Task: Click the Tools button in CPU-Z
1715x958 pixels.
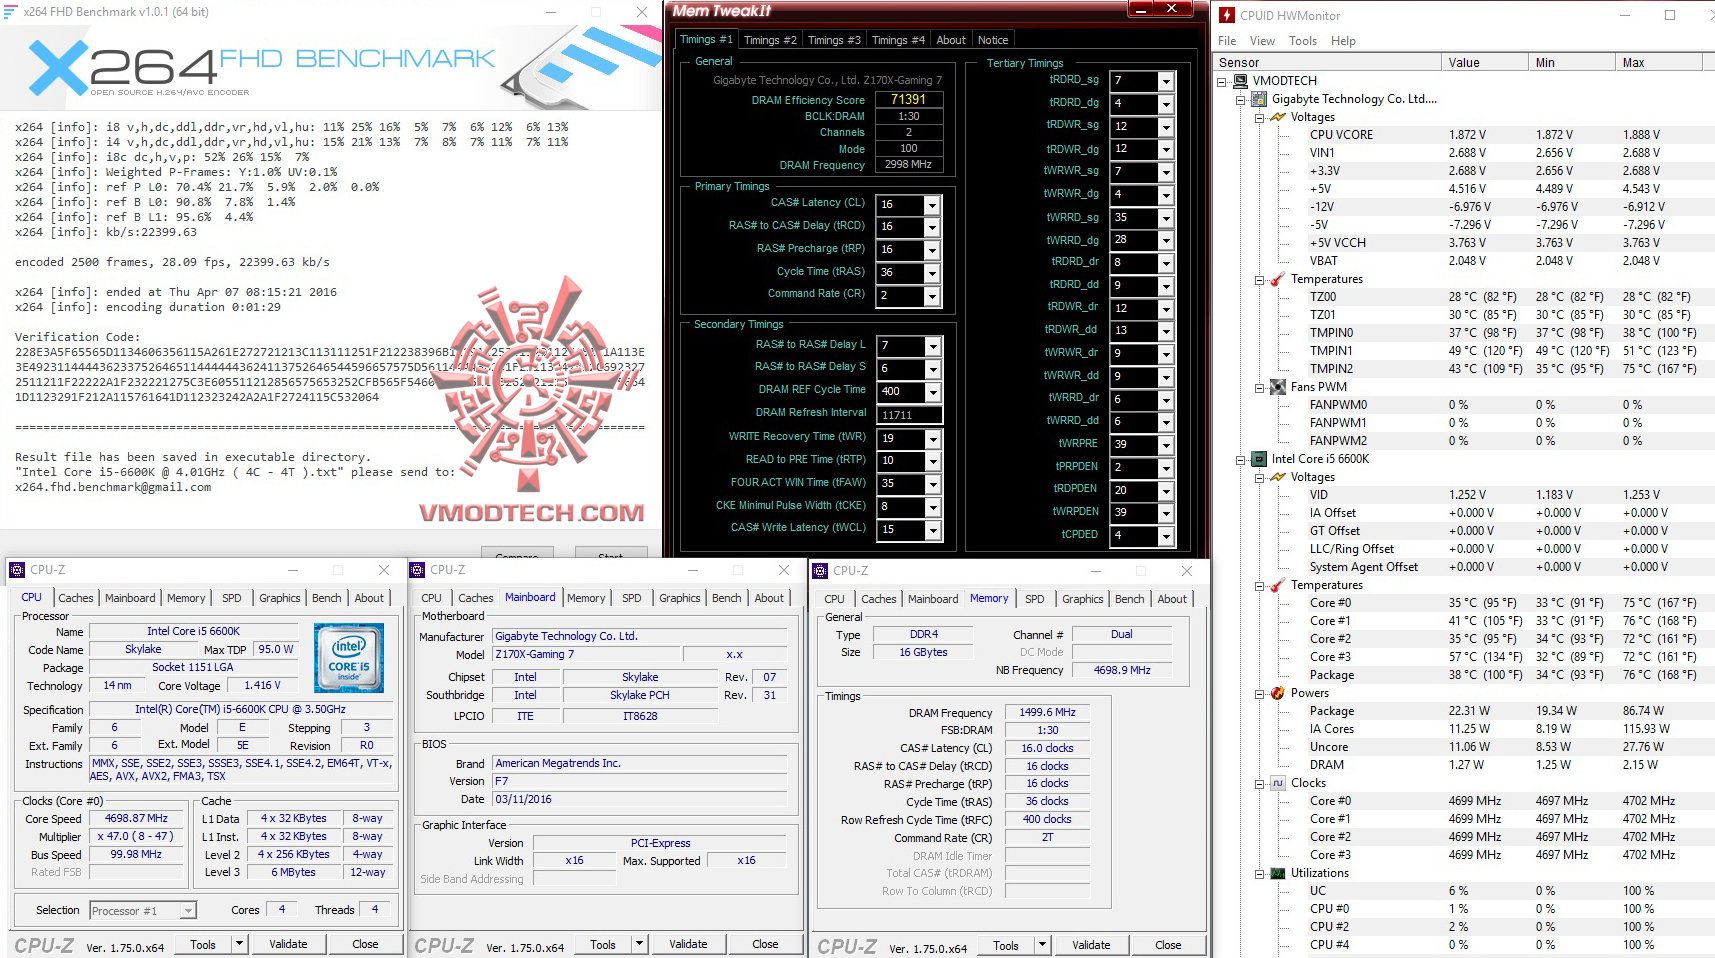Action: coord(203,943)
